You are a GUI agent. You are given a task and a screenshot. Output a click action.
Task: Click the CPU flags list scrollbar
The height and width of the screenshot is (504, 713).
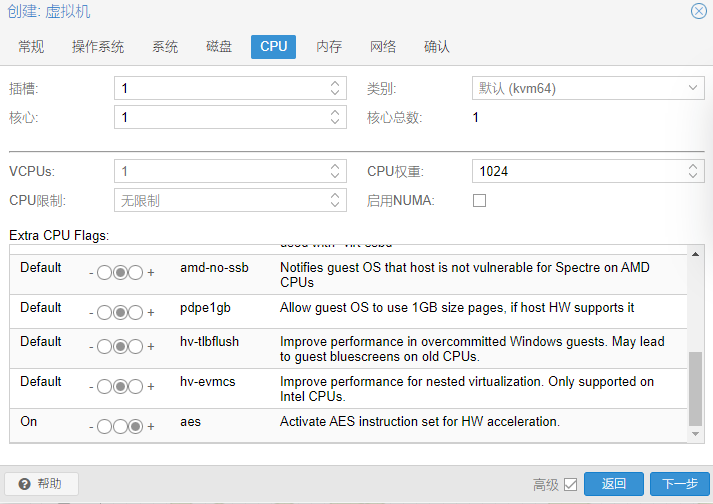696,391
